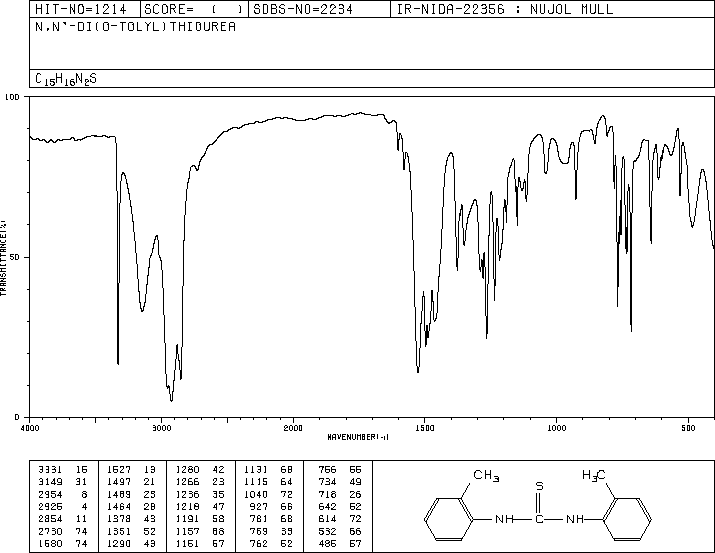Select the 532 peak table cell
This screenshot has height=553, width=715.
pyautogui.click(x=327, y=532)
